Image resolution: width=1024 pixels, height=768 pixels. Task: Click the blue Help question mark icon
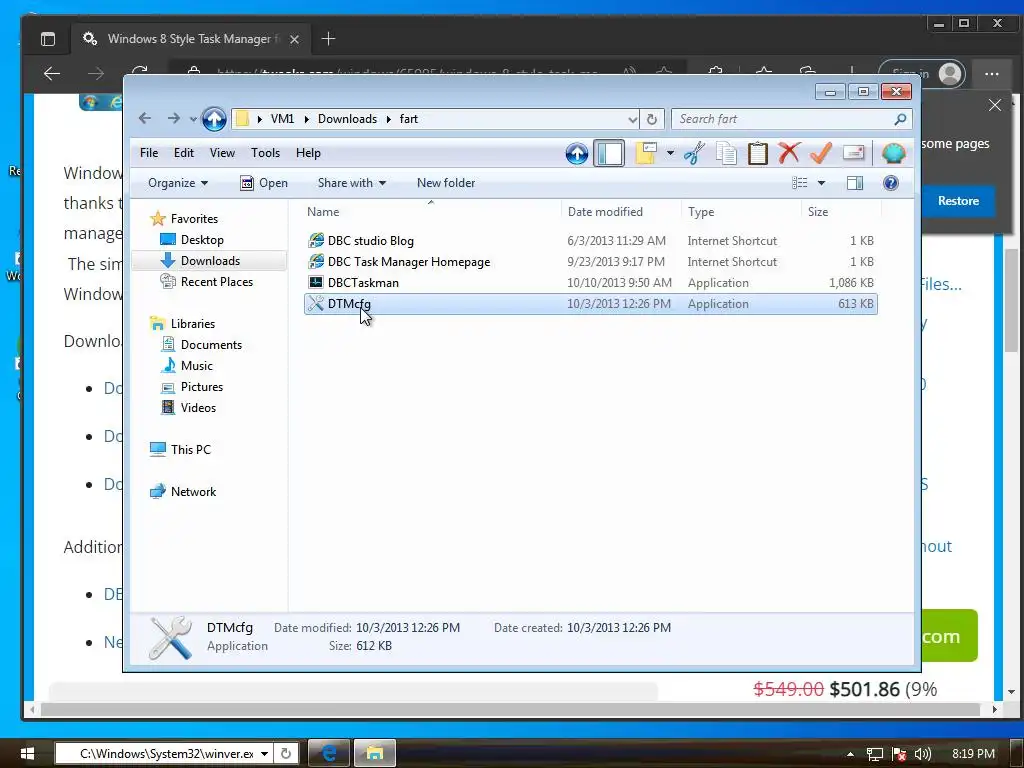point(891,183)
